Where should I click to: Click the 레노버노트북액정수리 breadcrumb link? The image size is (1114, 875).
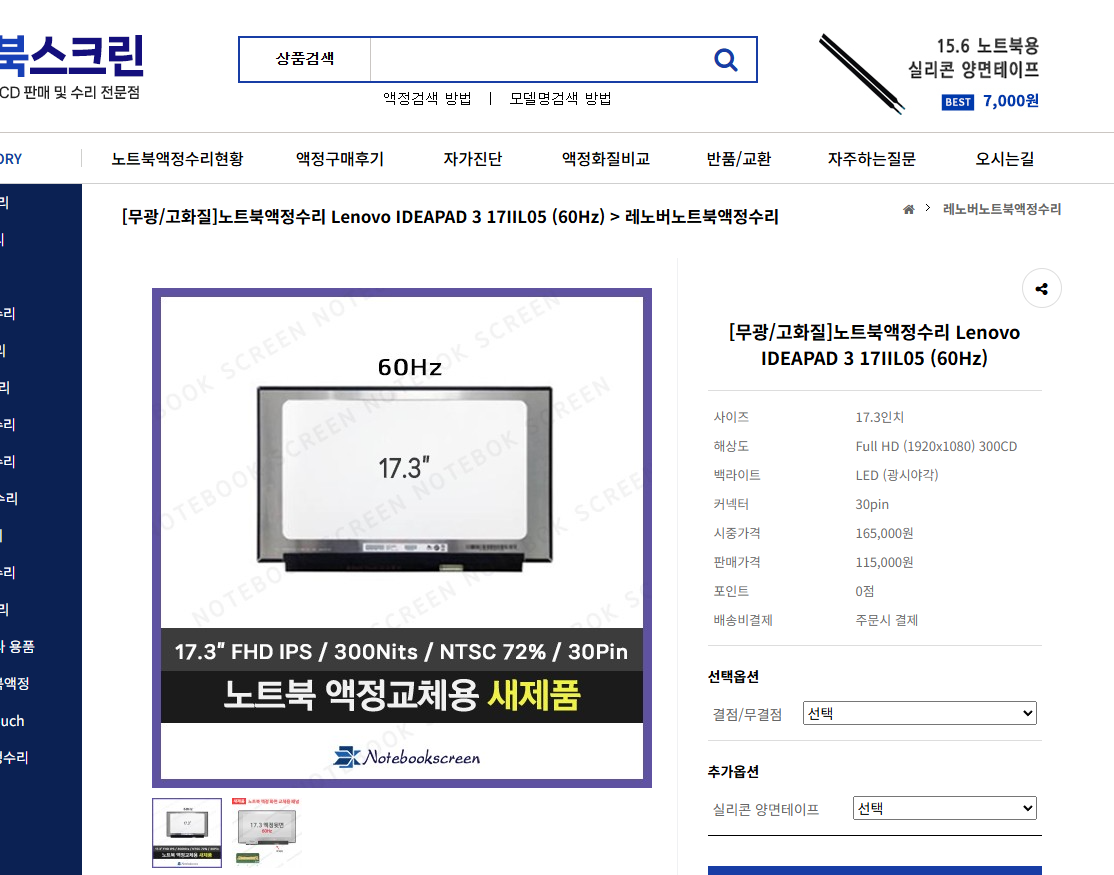[1002, 209]
